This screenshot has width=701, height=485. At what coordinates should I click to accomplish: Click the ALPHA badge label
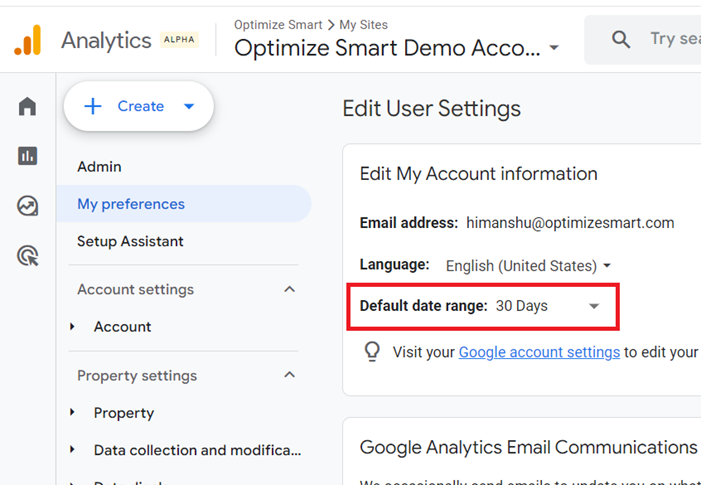[179, 40]
